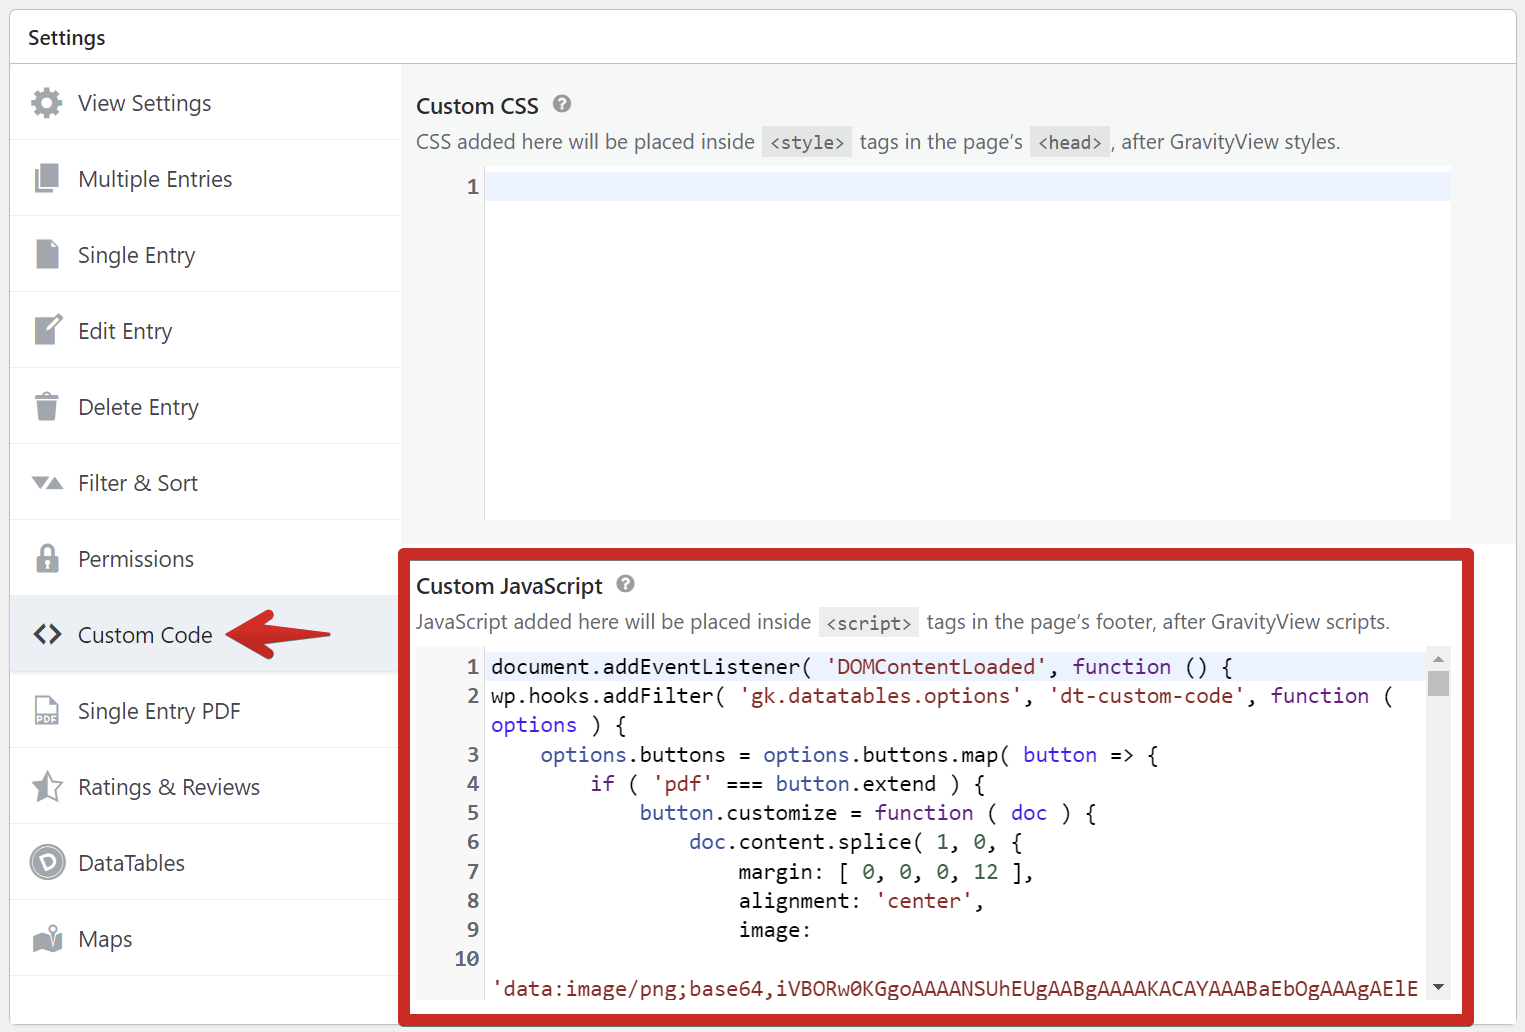Click the Permissions padlock icon
Image resolution: width=1525 pixels, height=1032 pixels.
[x=47, y=558]
